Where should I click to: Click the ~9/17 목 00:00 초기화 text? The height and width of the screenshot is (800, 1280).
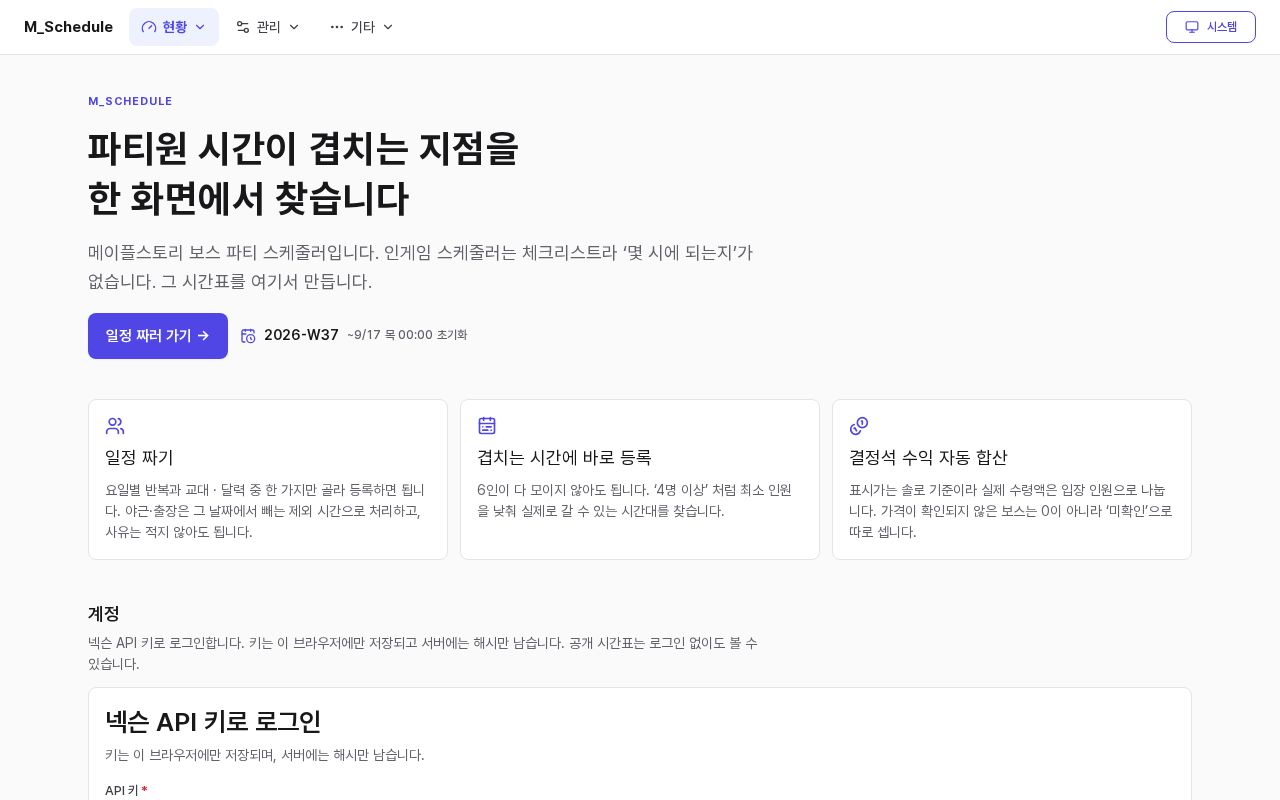point(407,335)
